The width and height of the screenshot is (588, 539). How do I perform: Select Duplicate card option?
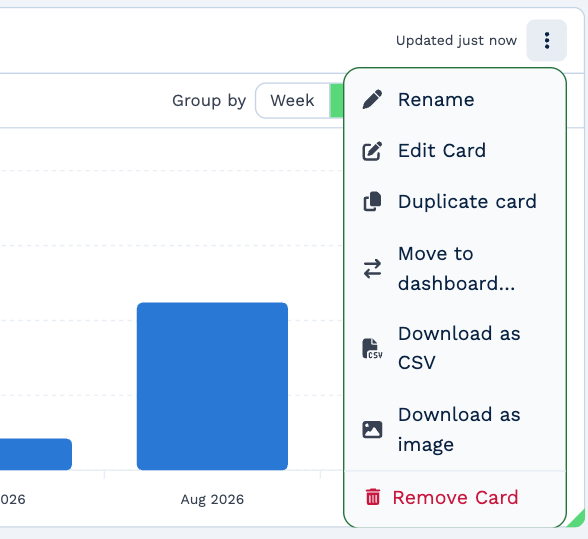pos(454,202)
